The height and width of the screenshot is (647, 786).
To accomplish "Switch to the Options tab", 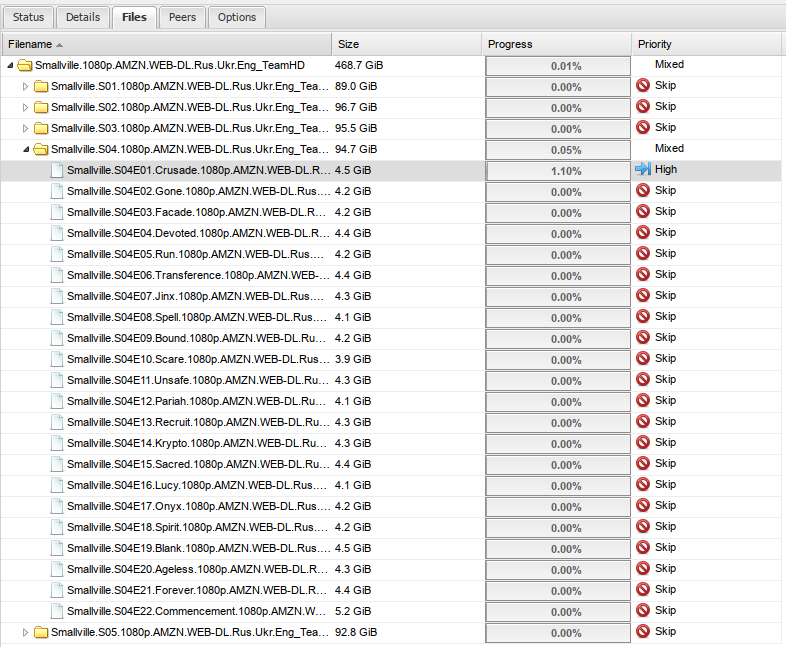I will (x=237, y=18).
